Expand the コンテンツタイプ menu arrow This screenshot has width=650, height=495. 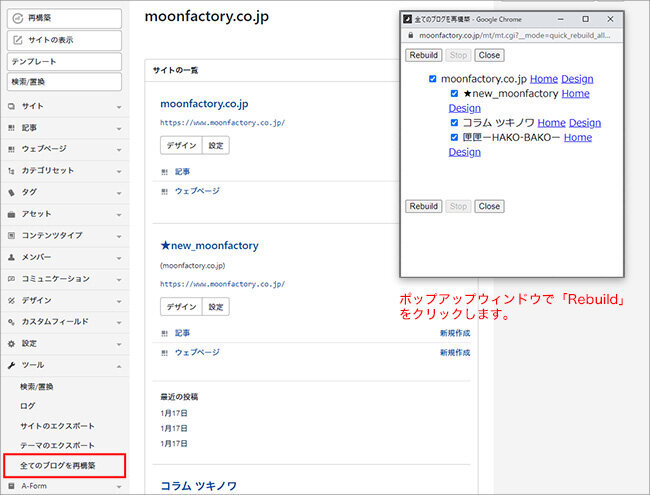tap(119, 236)
